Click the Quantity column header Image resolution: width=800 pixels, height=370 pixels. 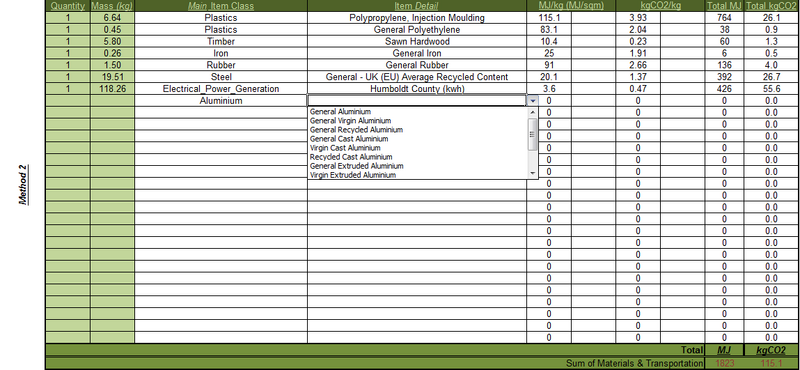(68, 6)
